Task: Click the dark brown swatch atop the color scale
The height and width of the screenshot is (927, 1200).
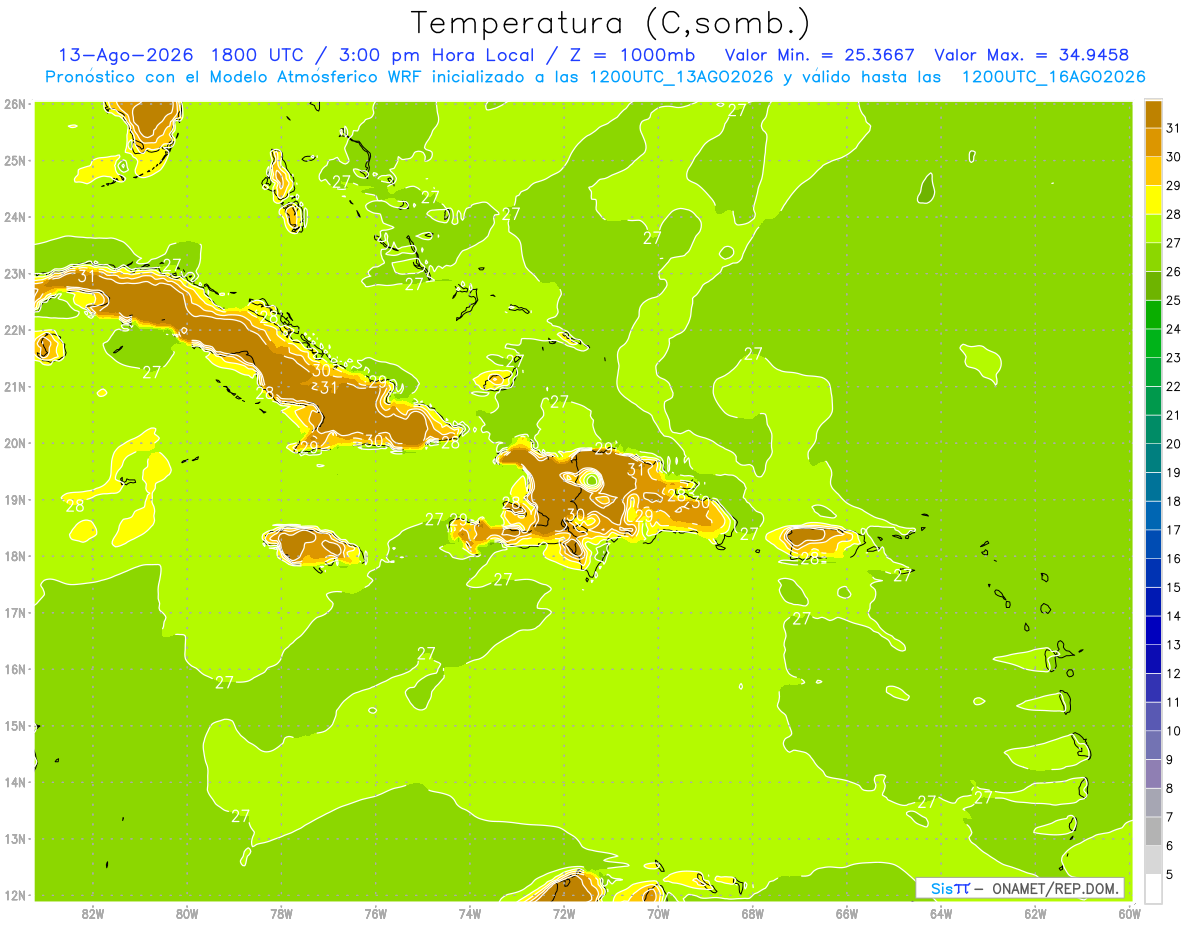Action: (1154, 115)
